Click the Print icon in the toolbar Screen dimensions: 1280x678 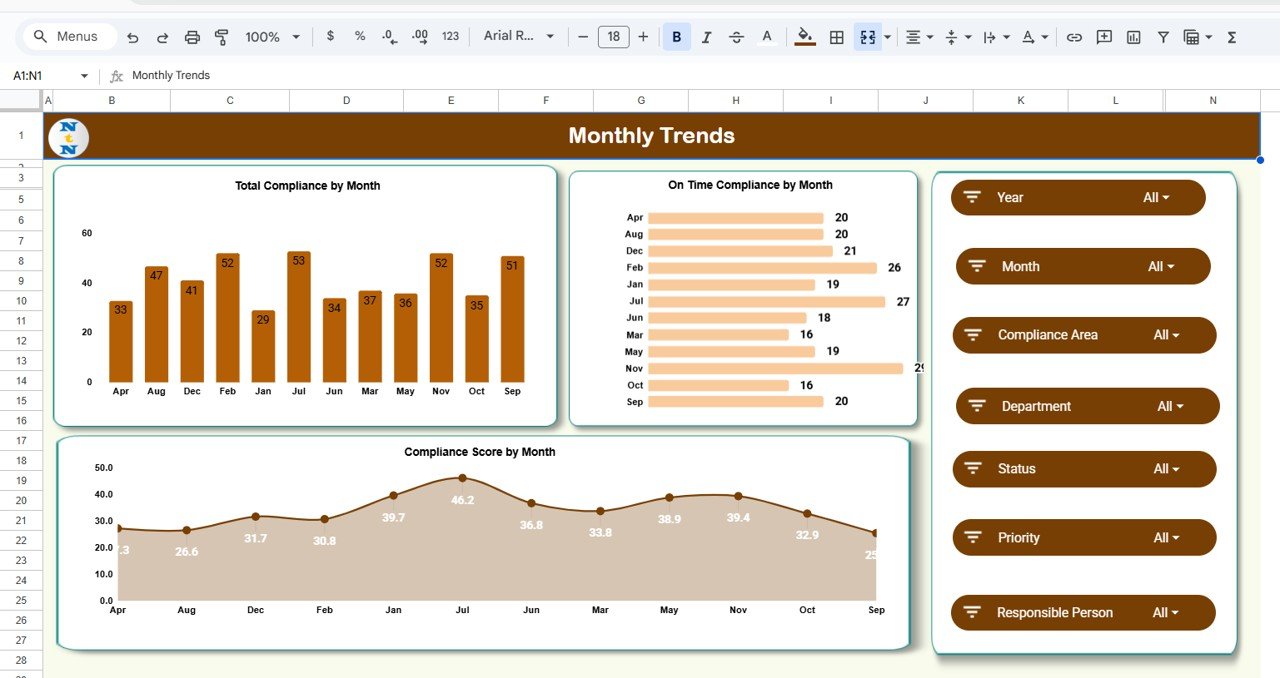[x=191, y=36]
